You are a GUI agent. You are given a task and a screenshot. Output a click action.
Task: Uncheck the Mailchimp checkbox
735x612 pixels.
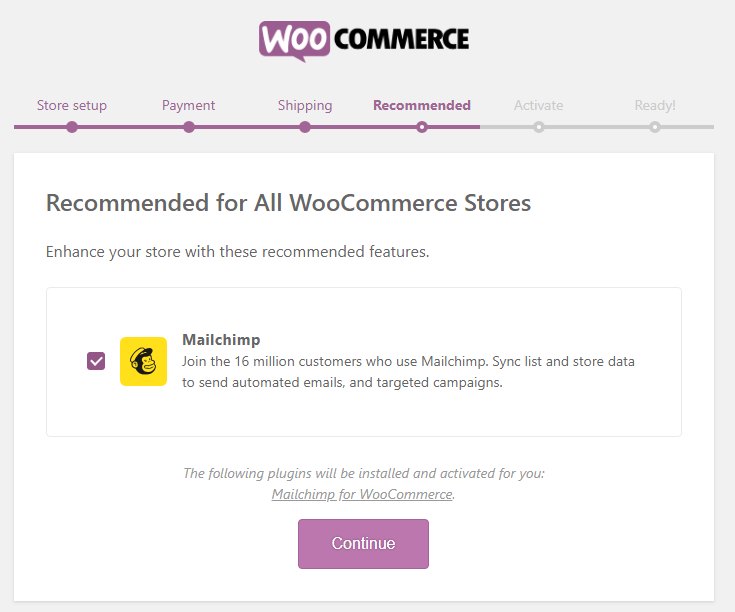(96, 361)
